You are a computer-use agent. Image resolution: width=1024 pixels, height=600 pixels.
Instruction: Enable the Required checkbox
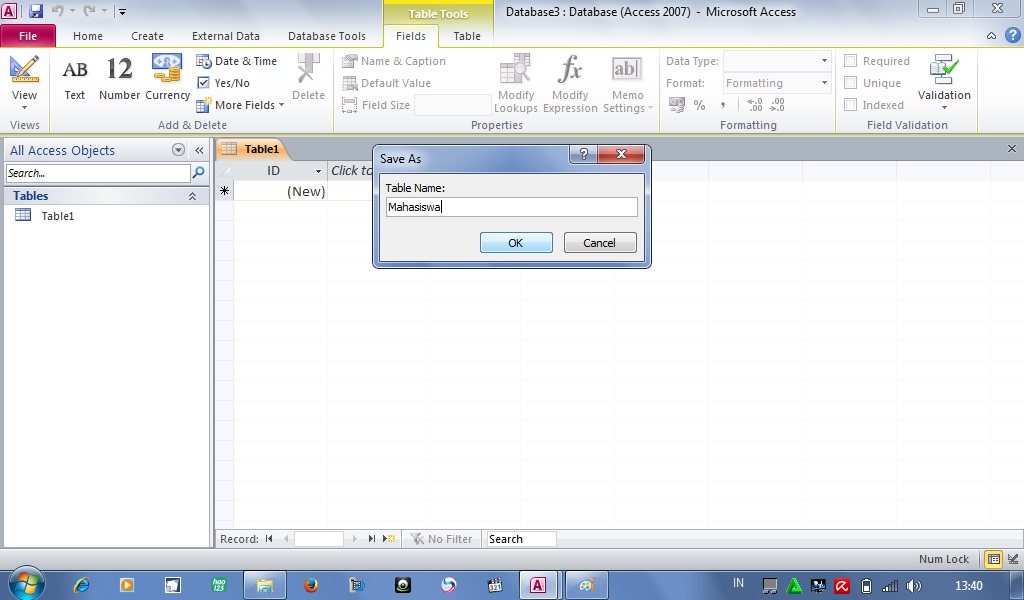pos(850,61)
